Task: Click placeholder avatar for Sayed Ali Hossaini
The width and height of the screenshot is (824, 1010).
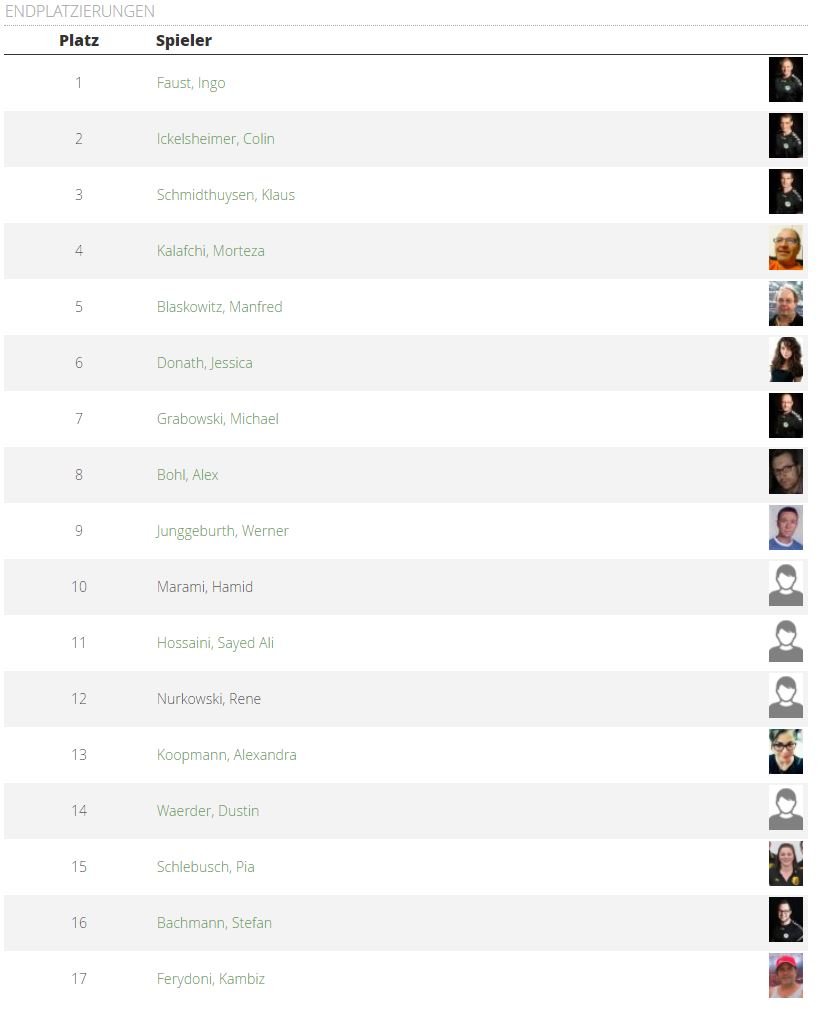Action: [x=785, y=640]
